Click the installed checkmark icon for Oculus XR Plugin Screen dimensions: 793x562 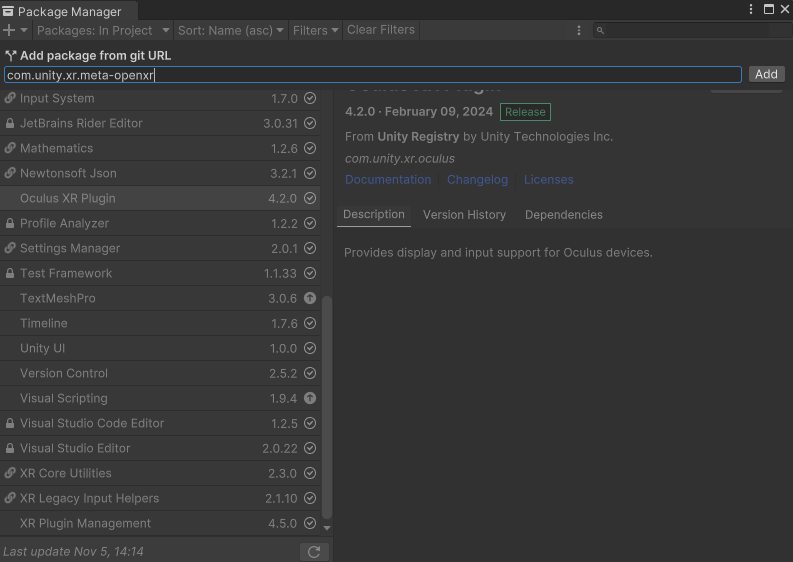coord(310,198)
